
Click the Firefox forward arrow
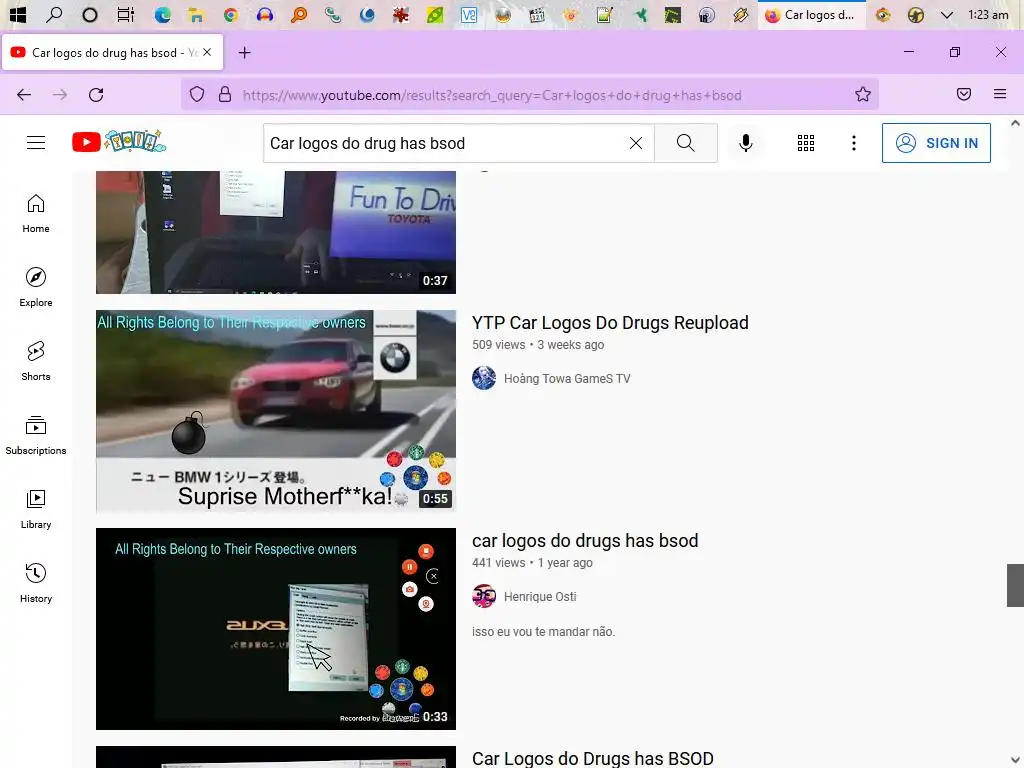(60, 95)
